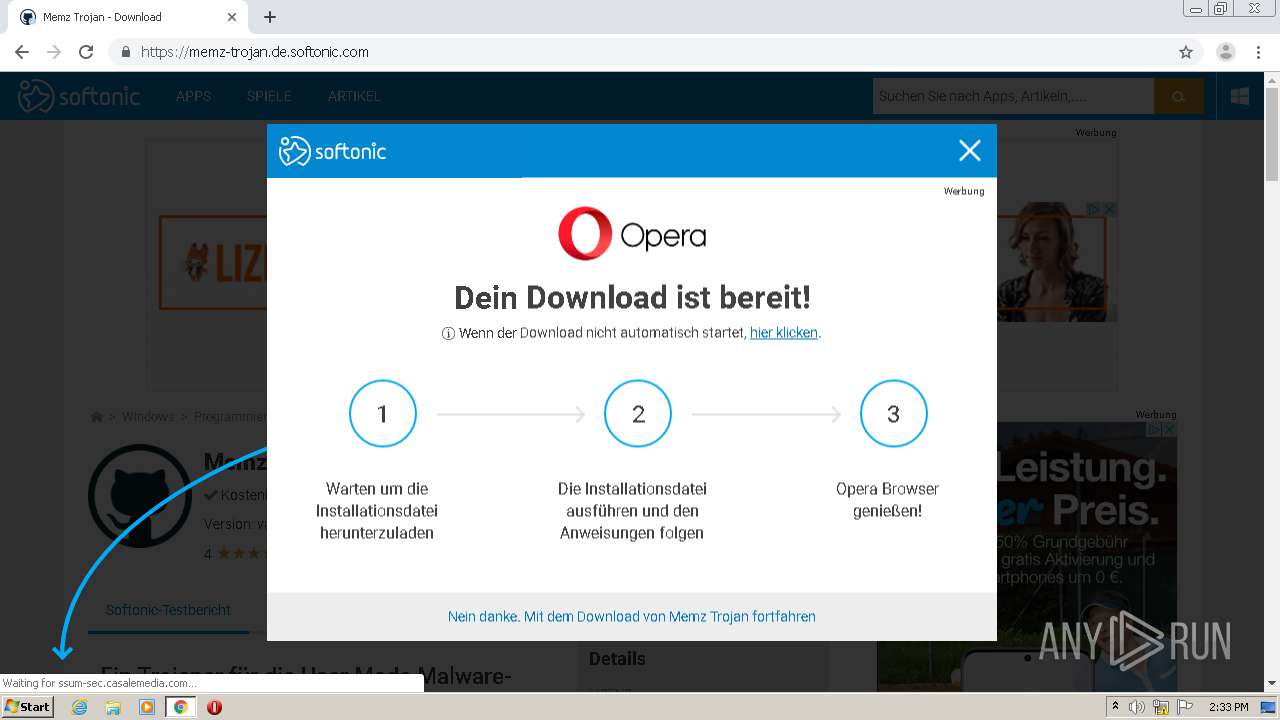Open Chrome three-dot menu

pos(1258,52)
